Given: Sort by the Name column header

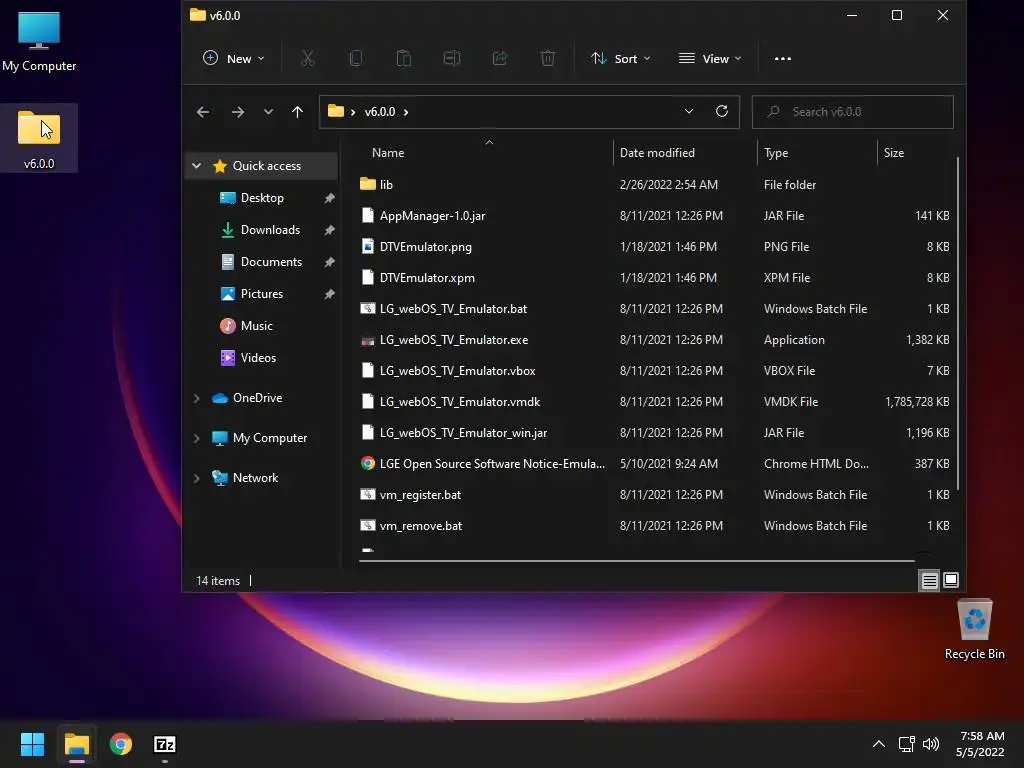Looking at the screenshot, I should click(x=388, y=153).
